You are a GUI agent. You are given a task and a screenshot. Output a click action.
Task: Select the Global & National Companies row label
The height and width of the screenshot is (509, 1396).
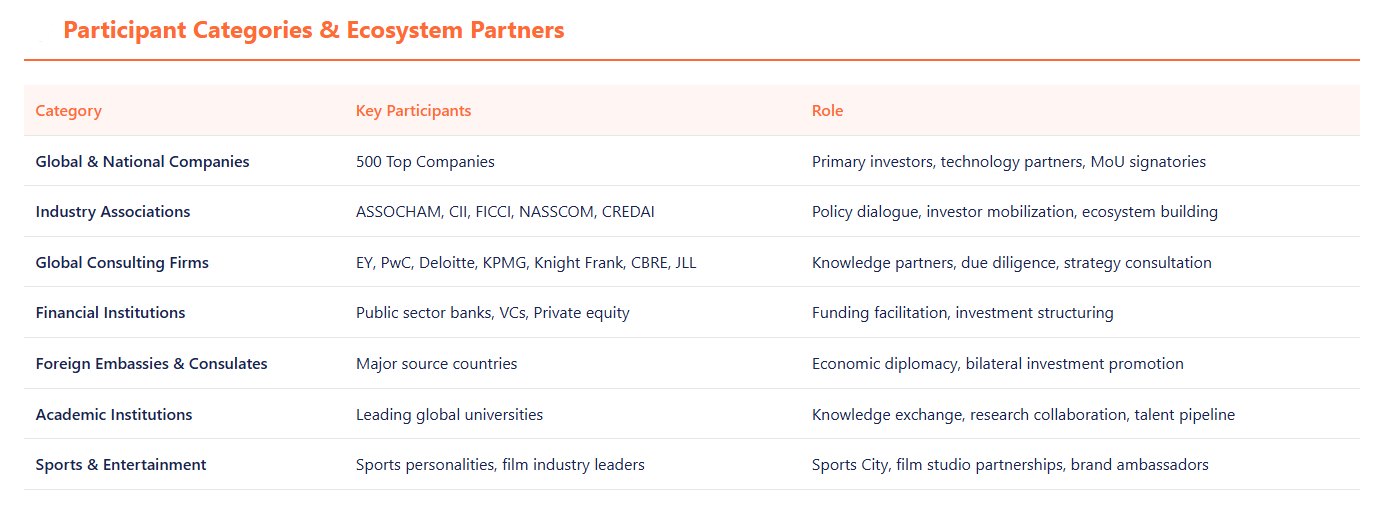coord(142,162)
